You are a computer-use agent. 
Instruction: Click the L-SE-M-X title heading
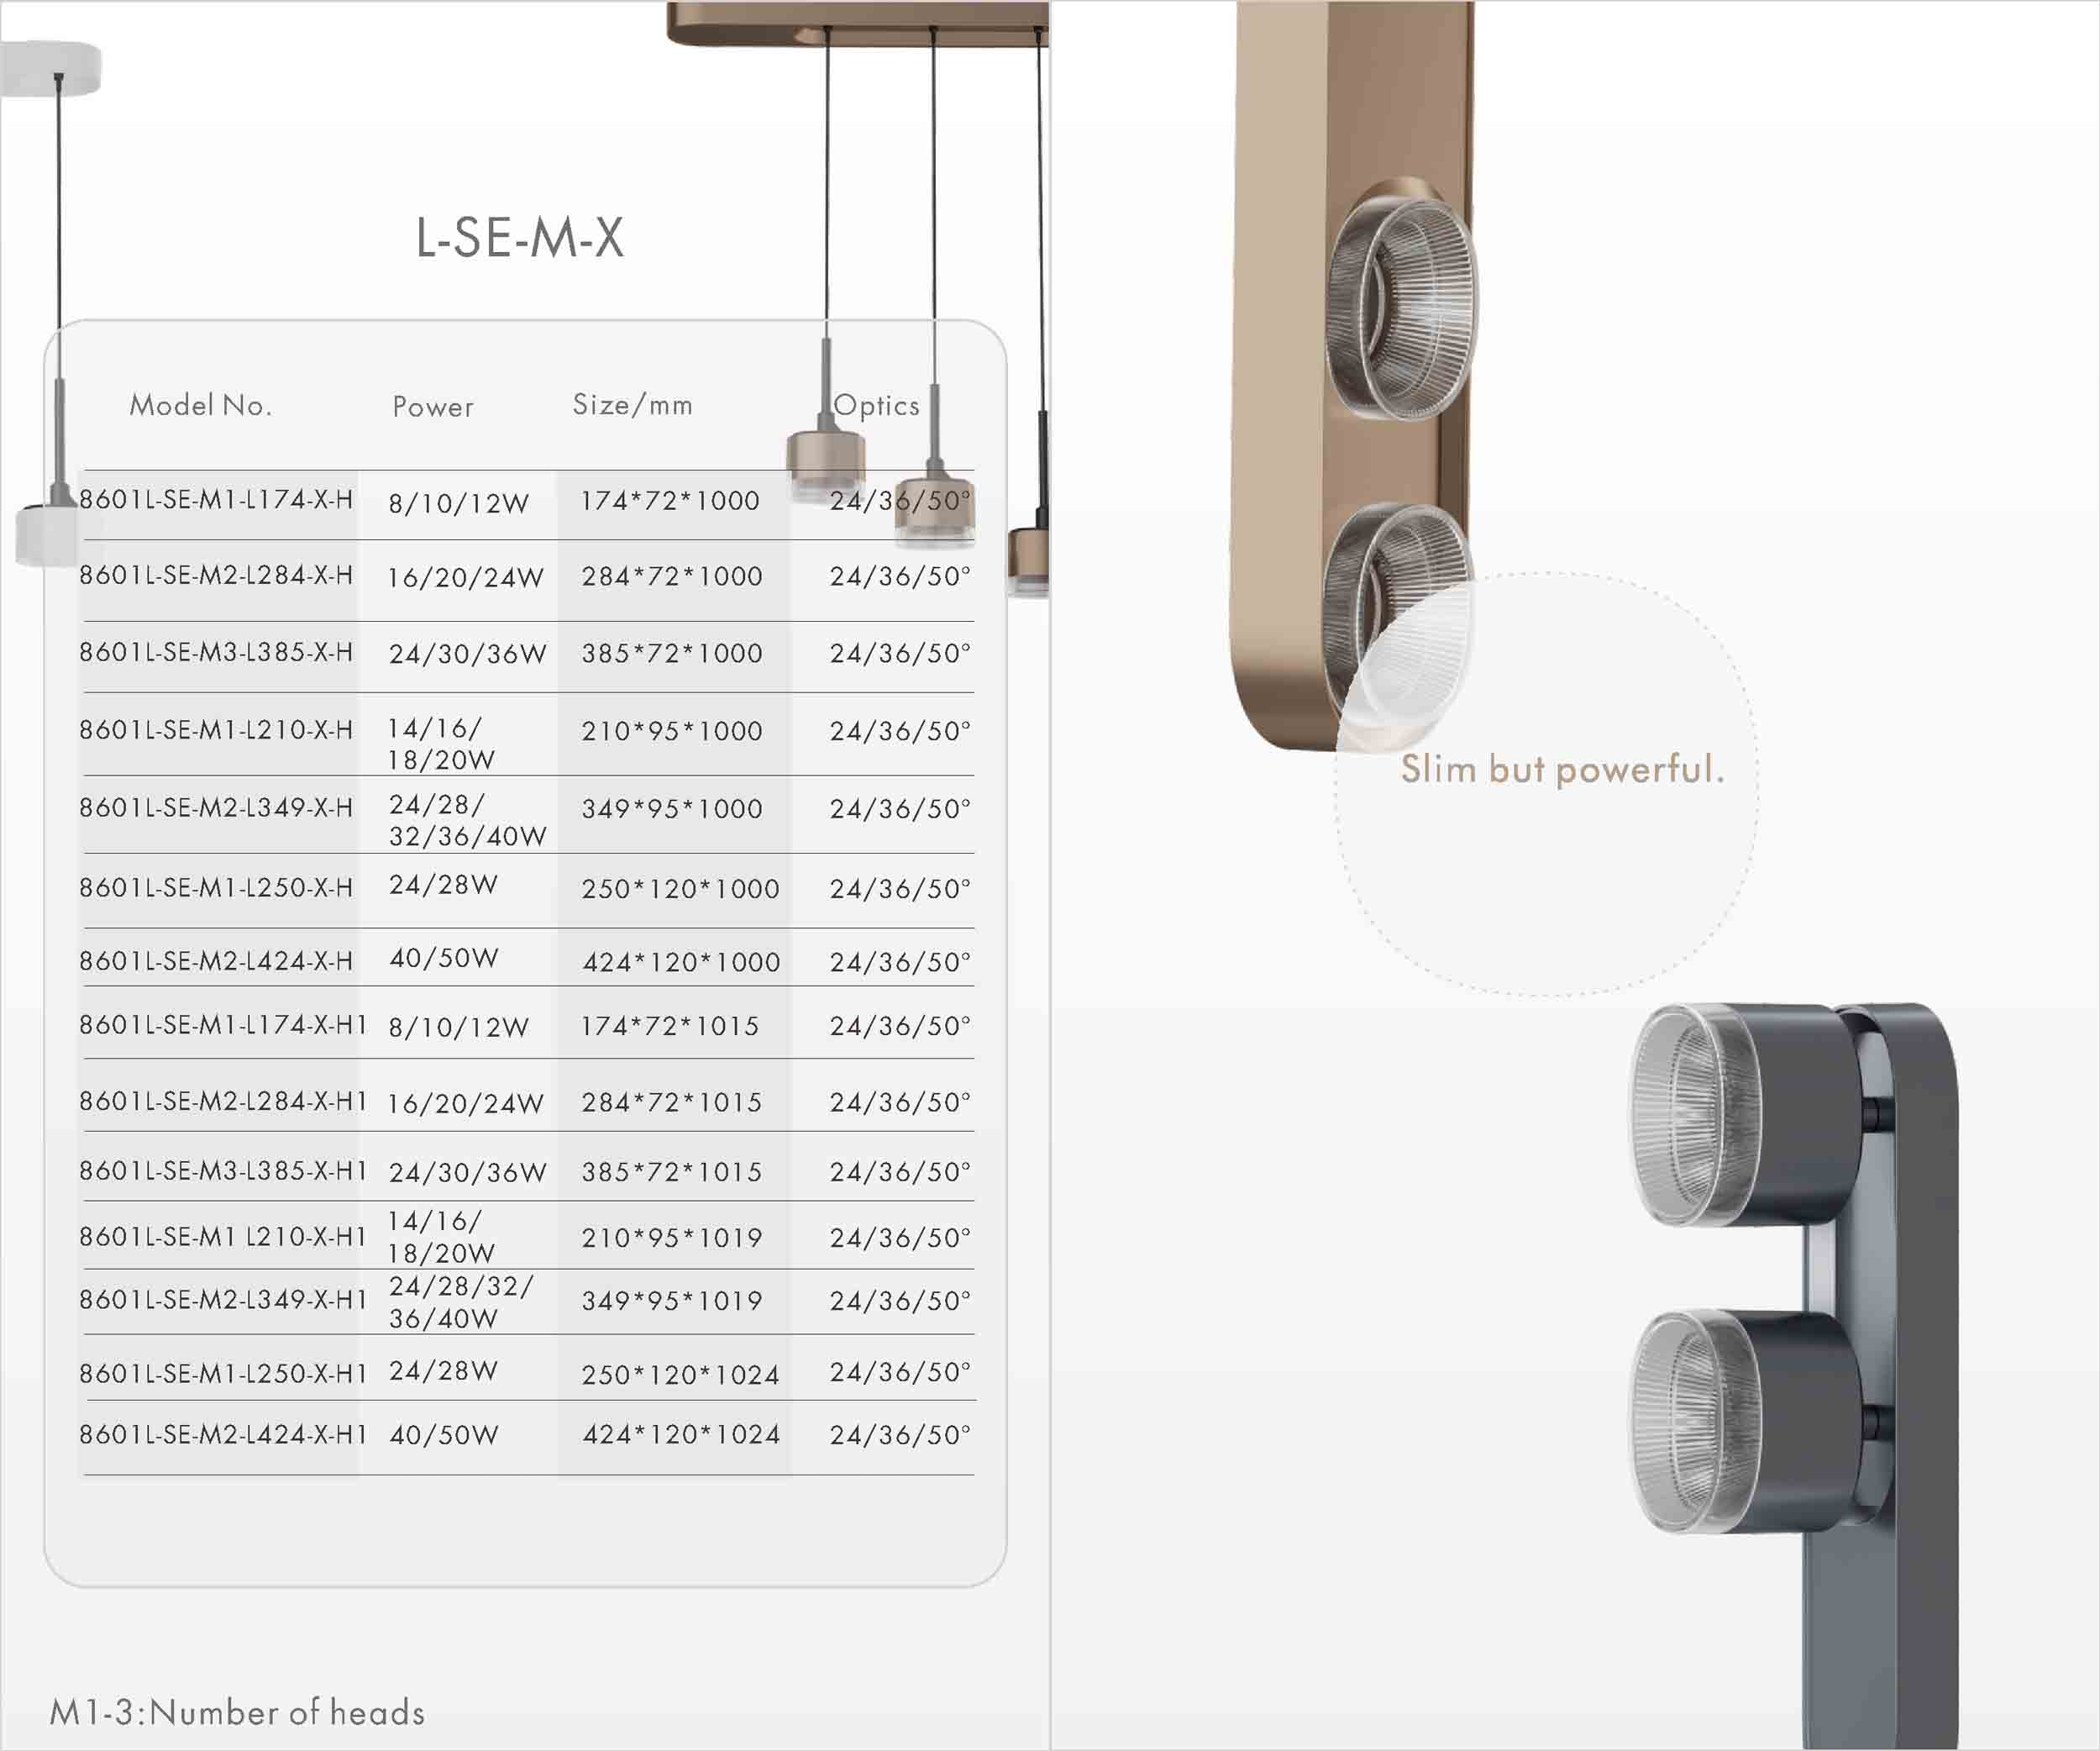519,238
